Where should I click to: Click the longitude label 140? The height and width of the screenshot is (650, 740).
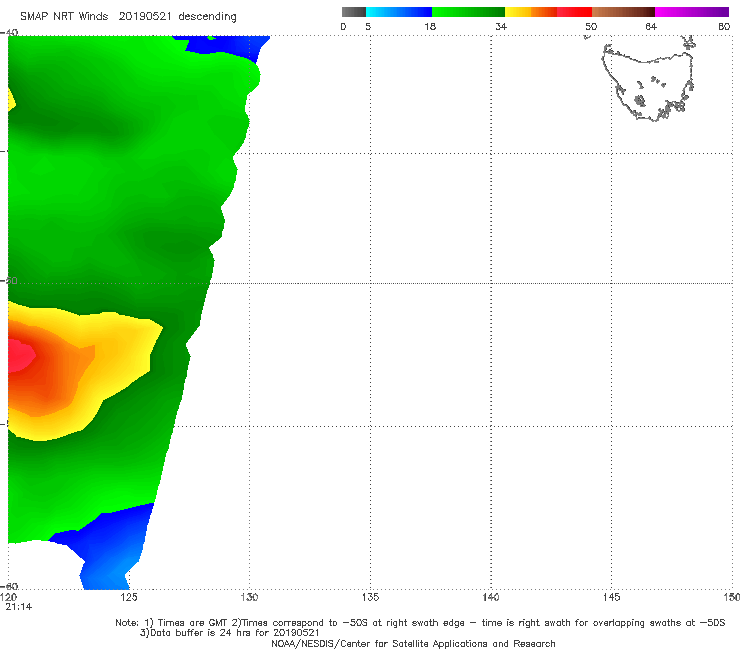point(491,598)
